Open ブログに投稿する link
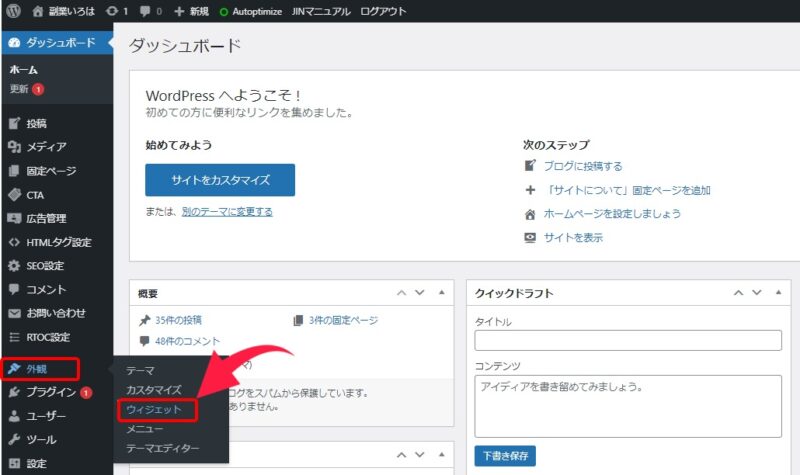800x475 pixels. (583, 166)
